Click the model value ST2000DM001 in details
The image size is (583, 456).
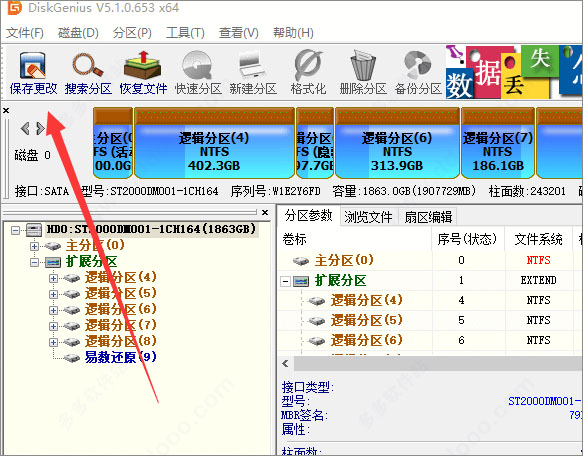point(544,401)
